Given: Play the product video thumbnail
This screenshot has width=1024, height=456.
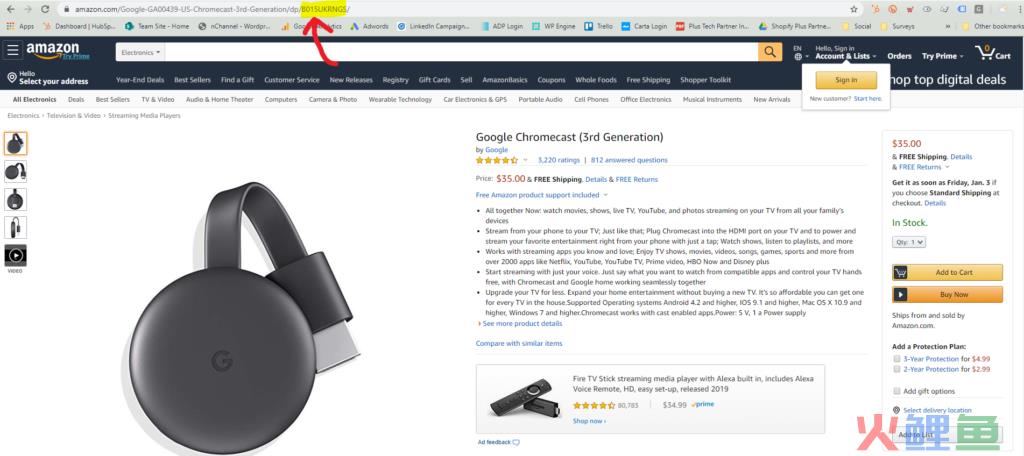Looking at the screenshot, I should [16, 255].
